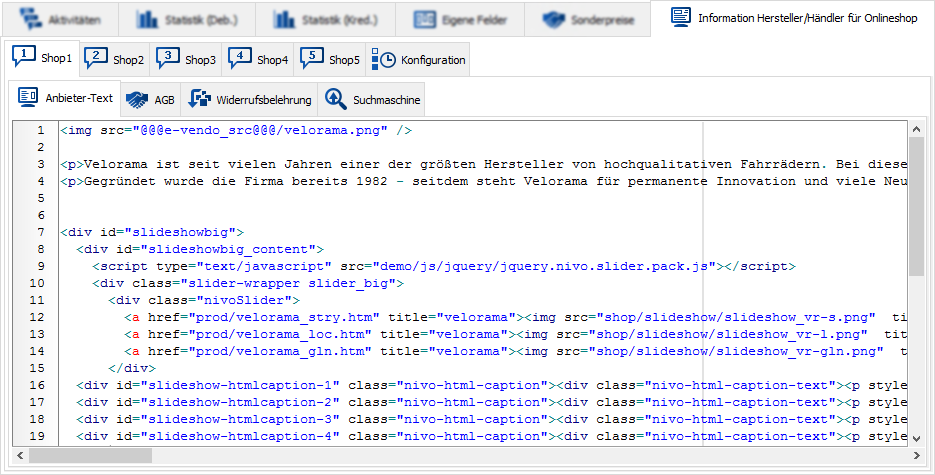The width and height of the screenshot is (935, 475).
Task: Click the prod/velorama_gln.htm link text
Action: [280, 351]
